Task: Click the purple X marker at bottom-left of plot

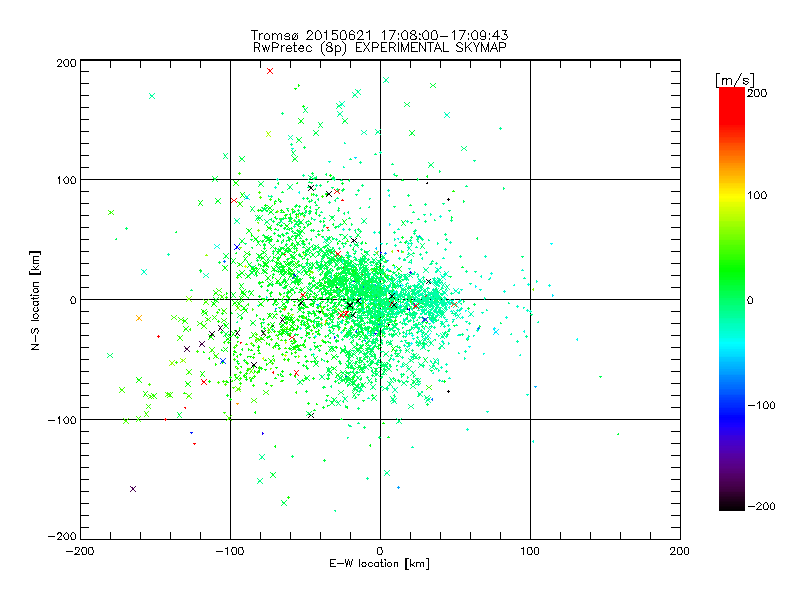Action: tap(133, 489)
